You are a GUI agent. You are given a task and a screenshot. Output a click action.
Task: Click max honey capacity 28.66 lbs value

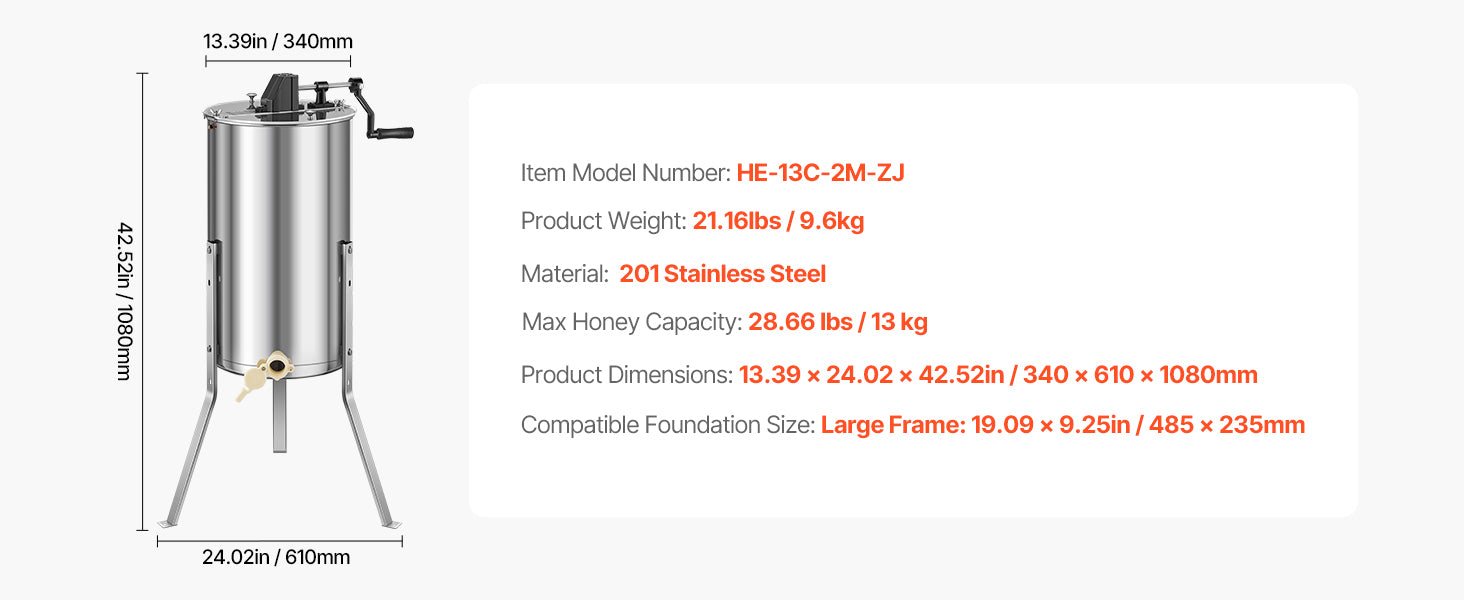coord(838,322)
